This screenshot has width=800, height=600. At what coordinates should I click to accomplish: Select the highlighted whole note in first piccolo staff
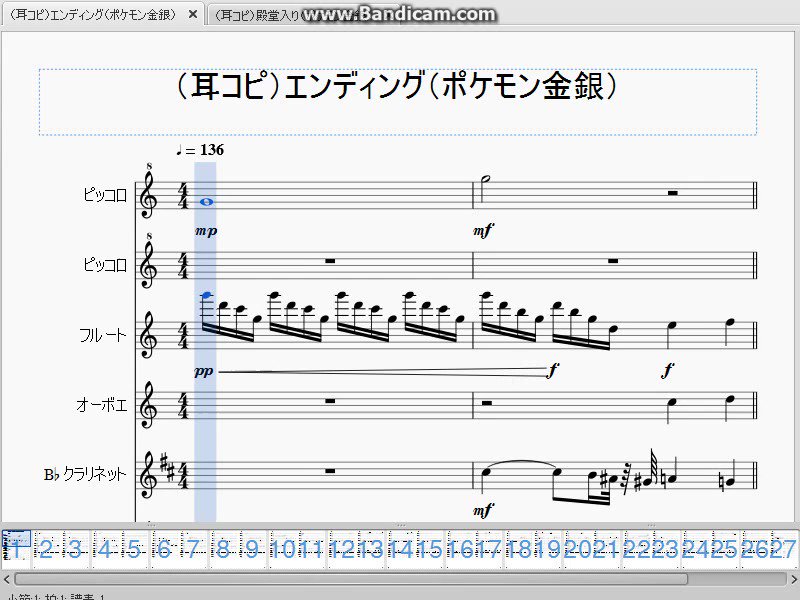pos(206,202)
